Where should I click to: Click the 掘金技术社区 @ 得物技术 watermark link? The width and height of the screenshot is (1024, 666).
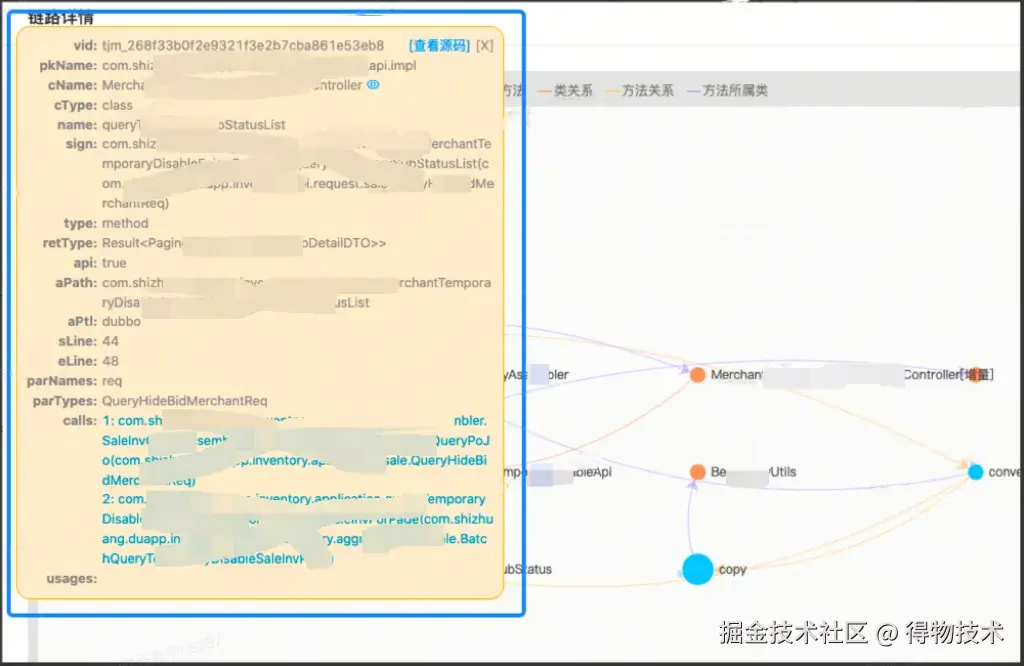pyautogui.click(x=860, y=634)
